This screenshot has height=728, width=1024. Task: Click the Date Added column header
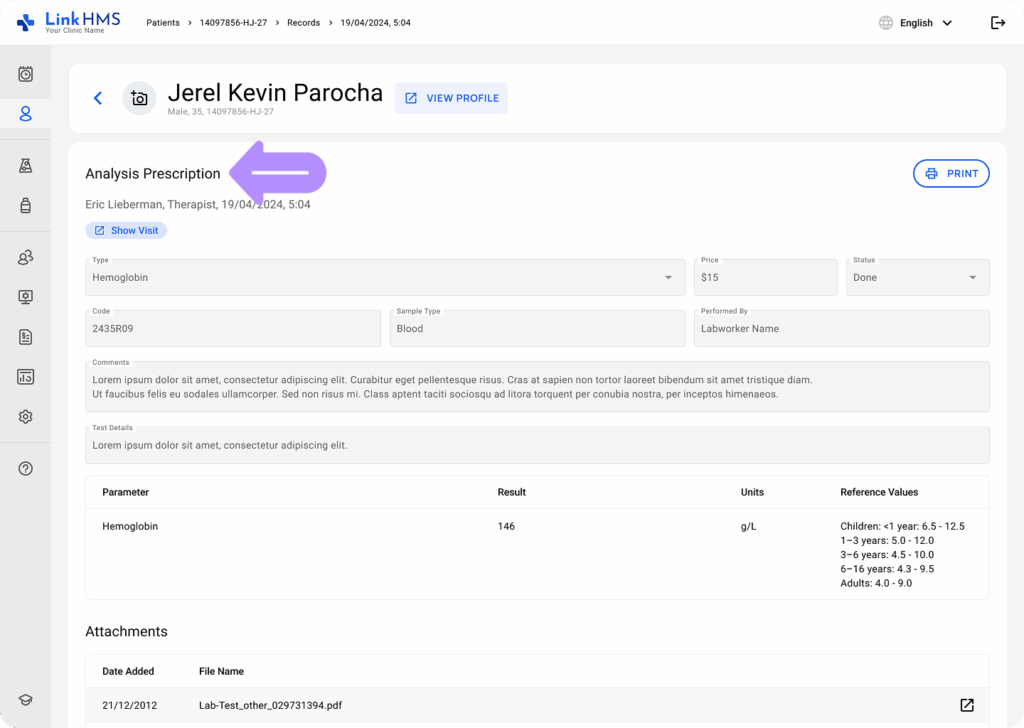click(128, 671)
